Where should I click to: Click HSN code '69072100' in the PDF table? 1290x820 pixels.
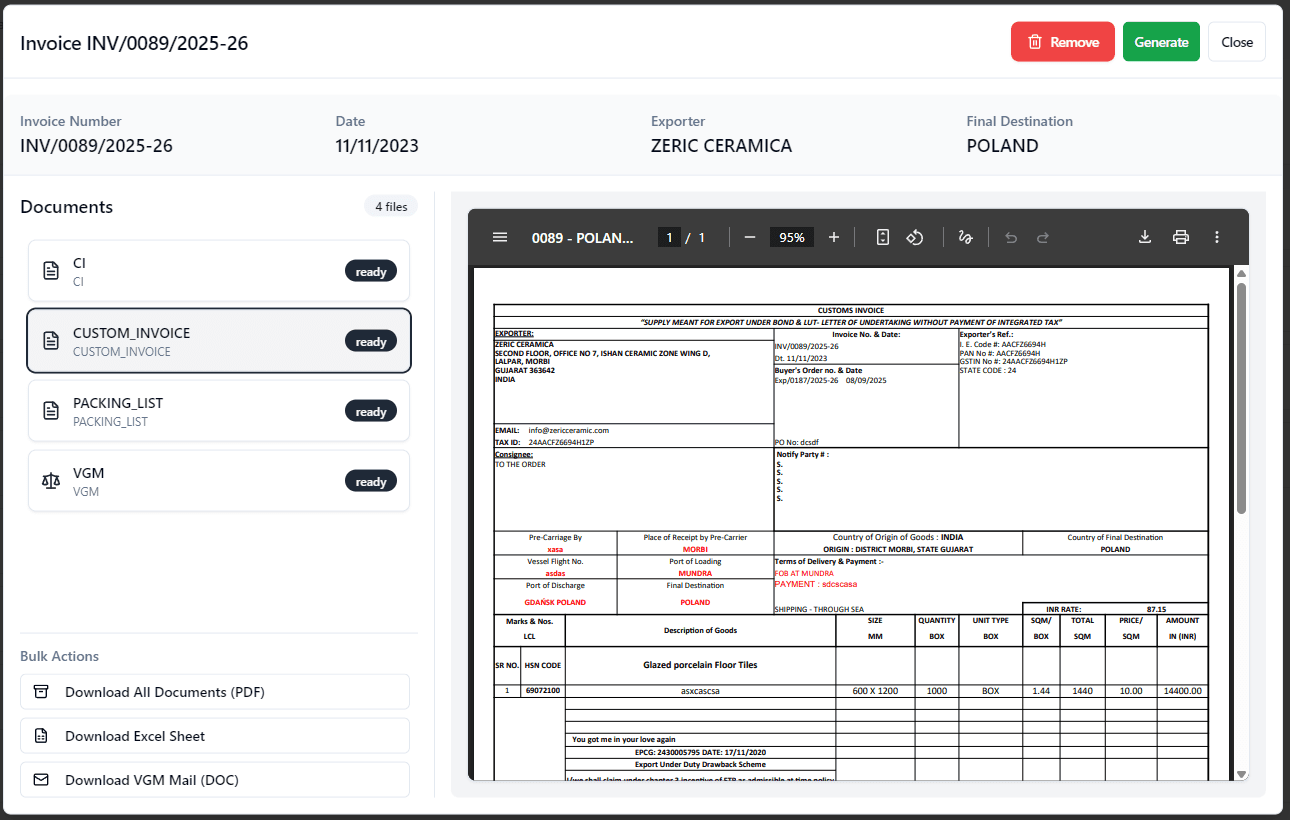(544, 690)
